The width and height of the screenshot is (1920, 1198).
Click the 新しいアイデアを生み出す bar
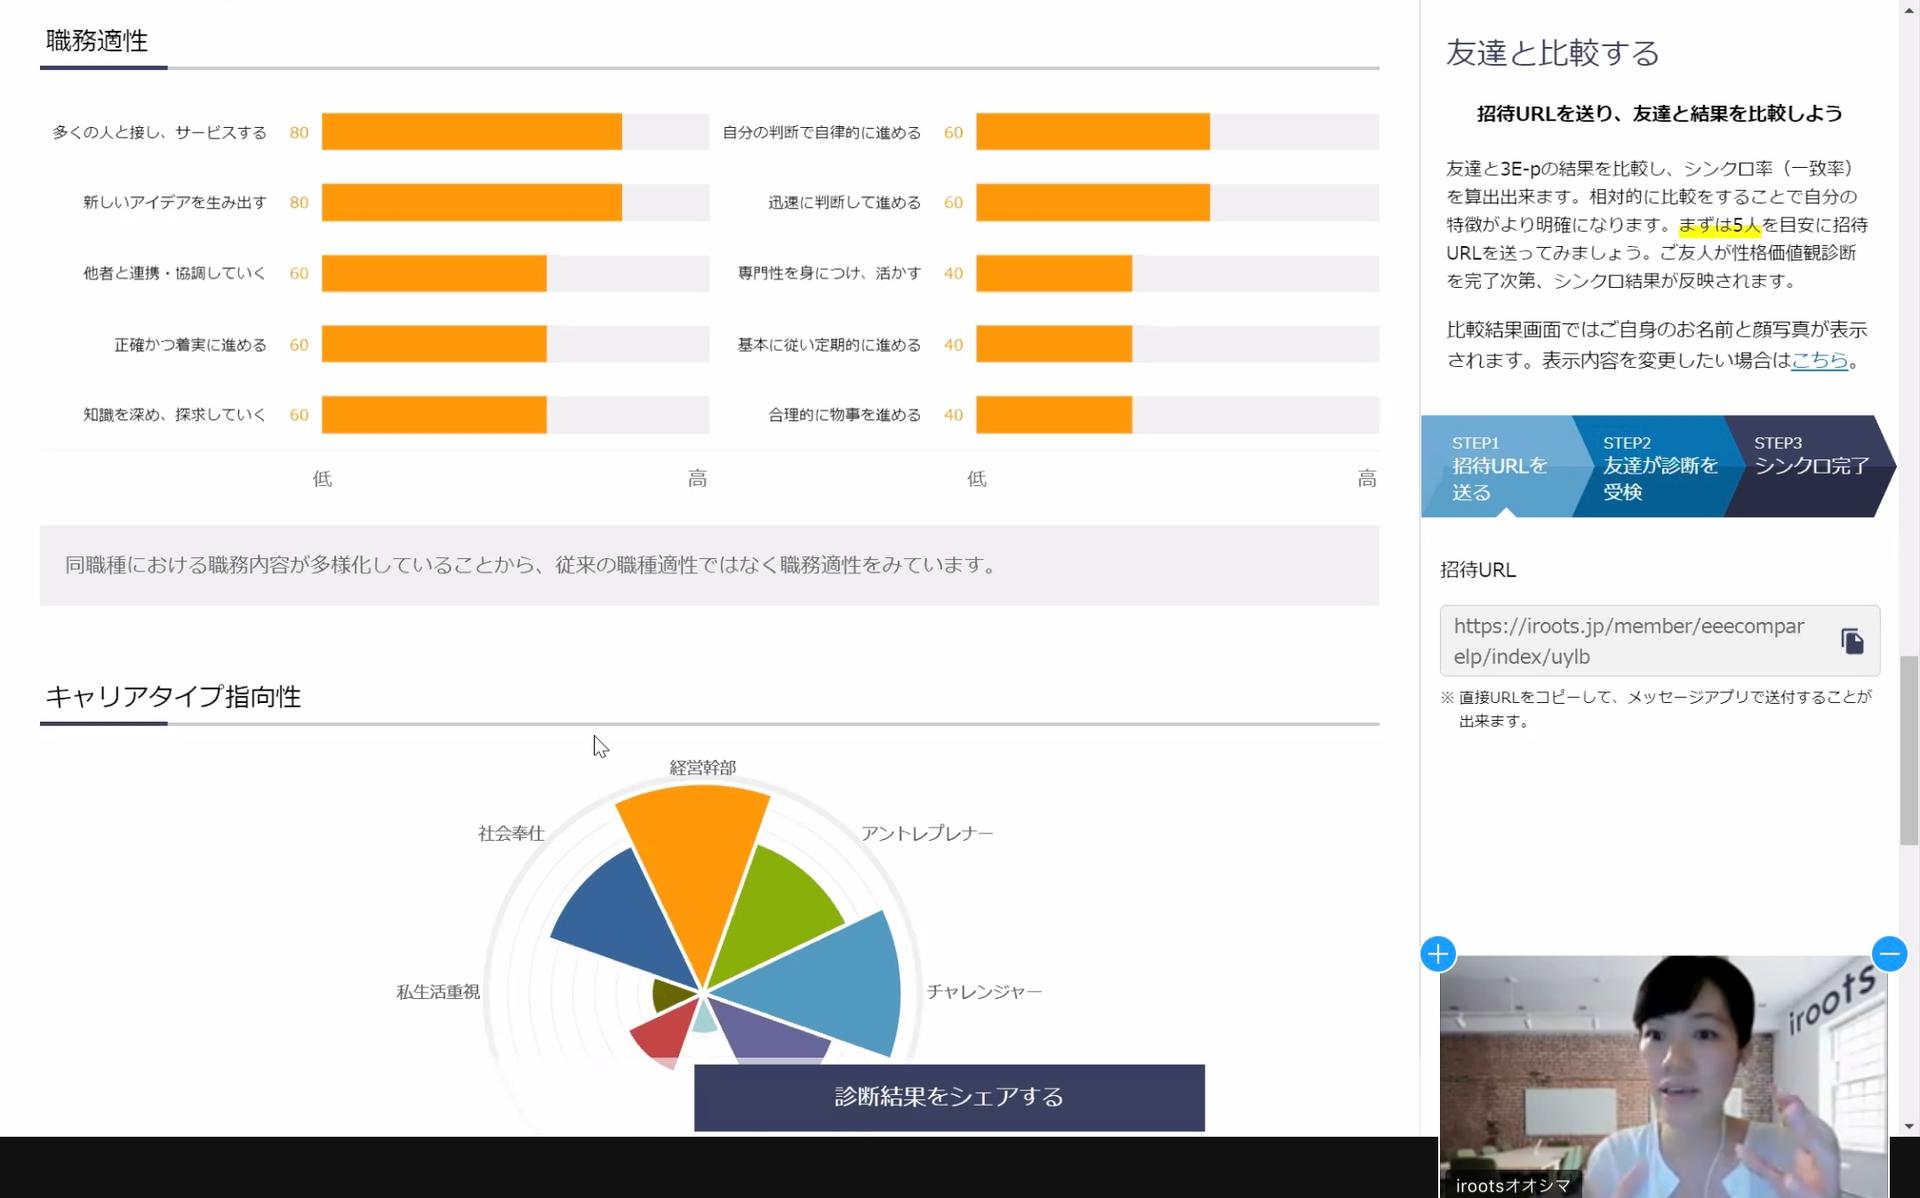pyautogui.click(x=471, y=203)
